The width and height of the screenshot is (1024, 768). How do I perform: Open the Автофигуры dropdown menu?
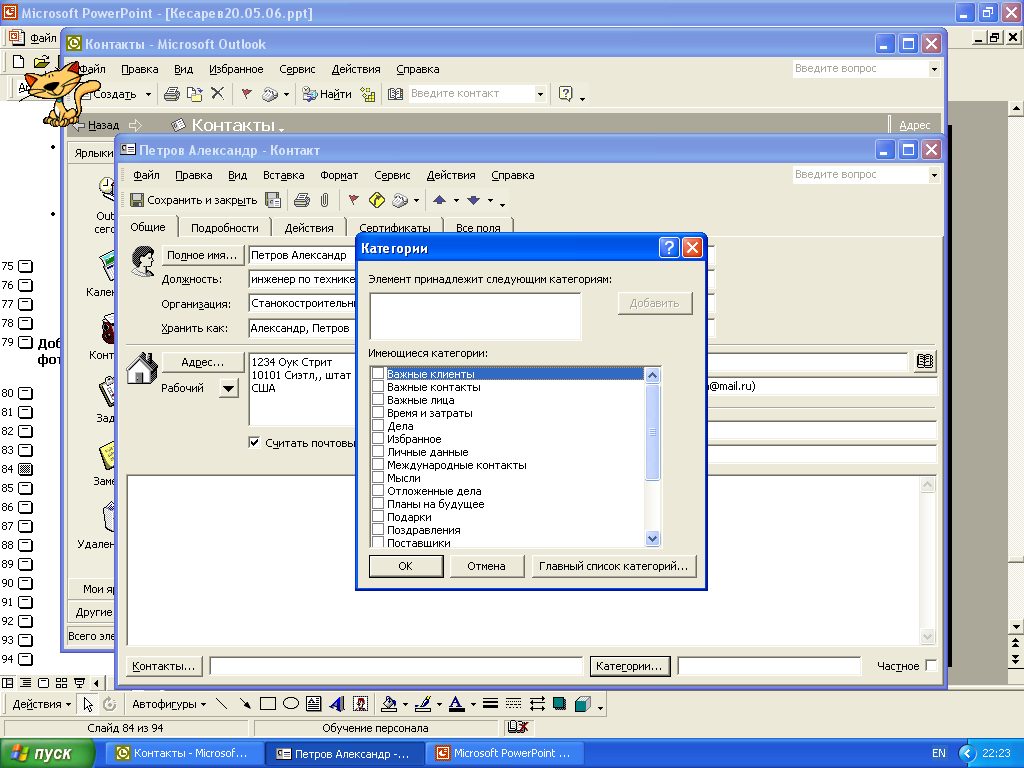(x=169, y=704)
